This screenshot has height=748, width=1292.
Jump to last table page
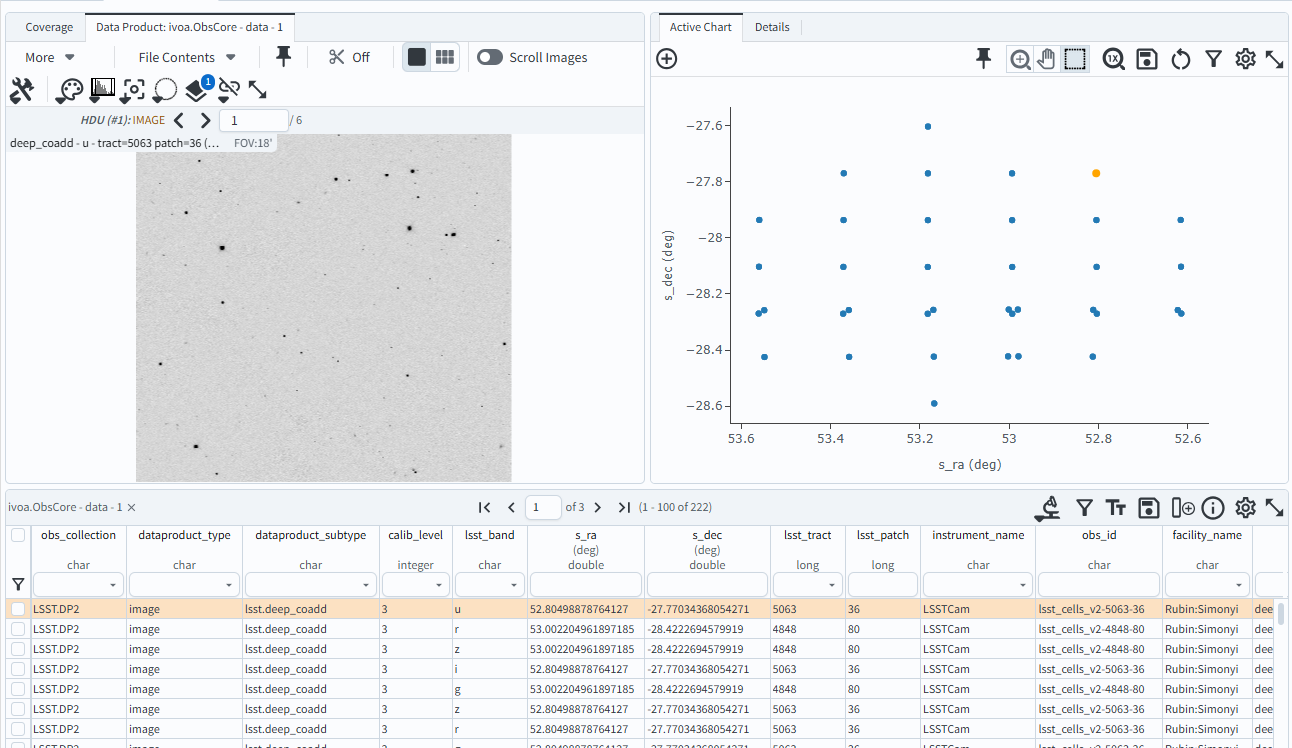click(624, 508)
